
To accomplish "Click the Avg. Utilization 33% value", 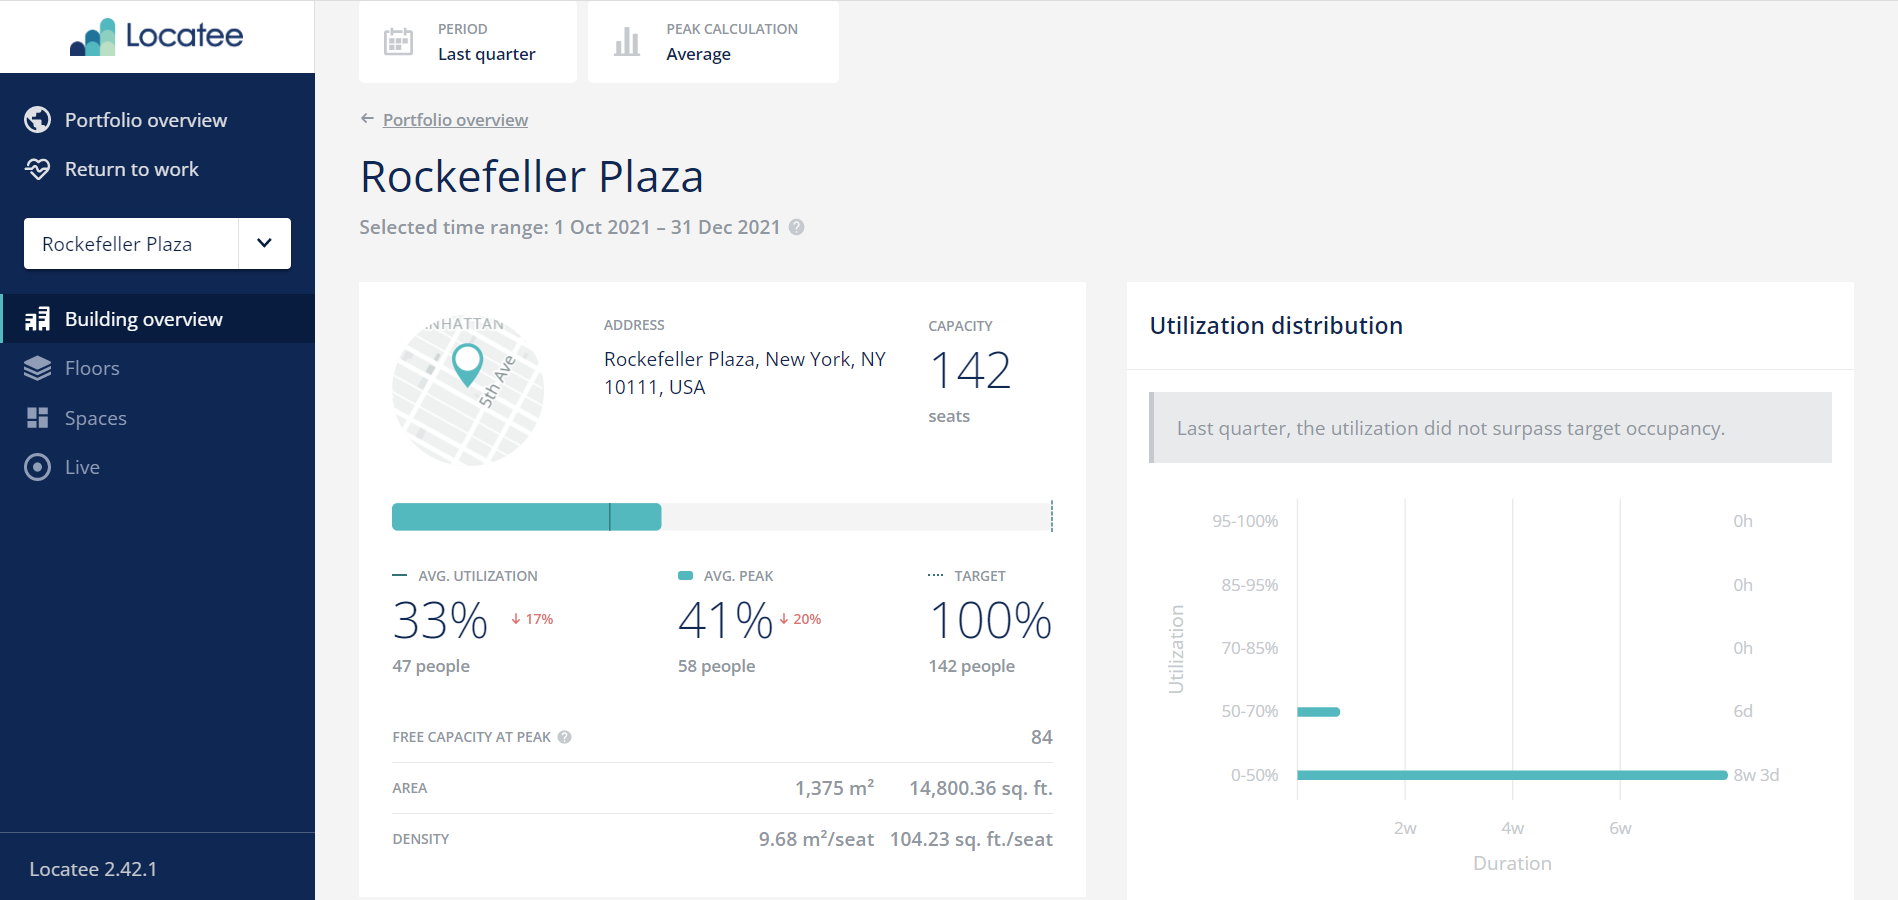I will click(440, 620).
